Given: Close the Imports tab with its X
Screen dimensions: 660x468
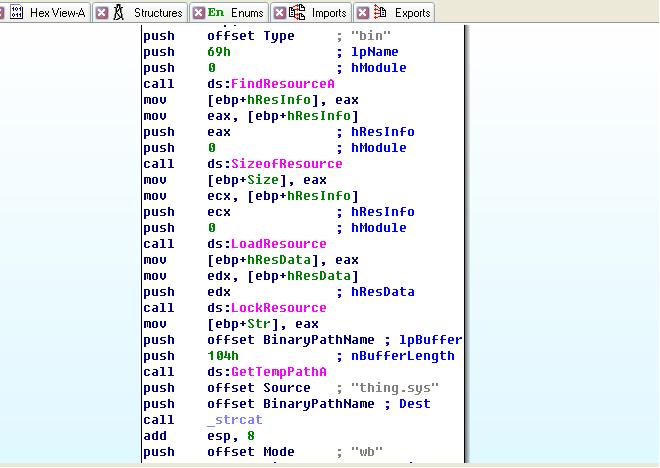Looking at the screenshot, I should (279, 13).
